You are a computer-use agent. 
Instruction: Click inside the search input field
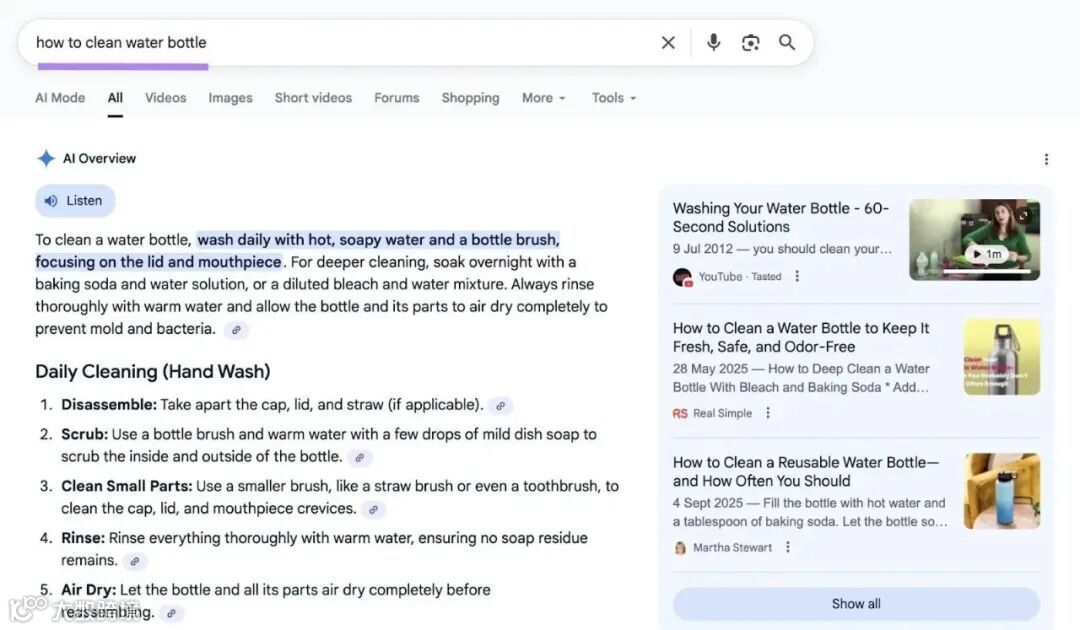tap(340, 42)
